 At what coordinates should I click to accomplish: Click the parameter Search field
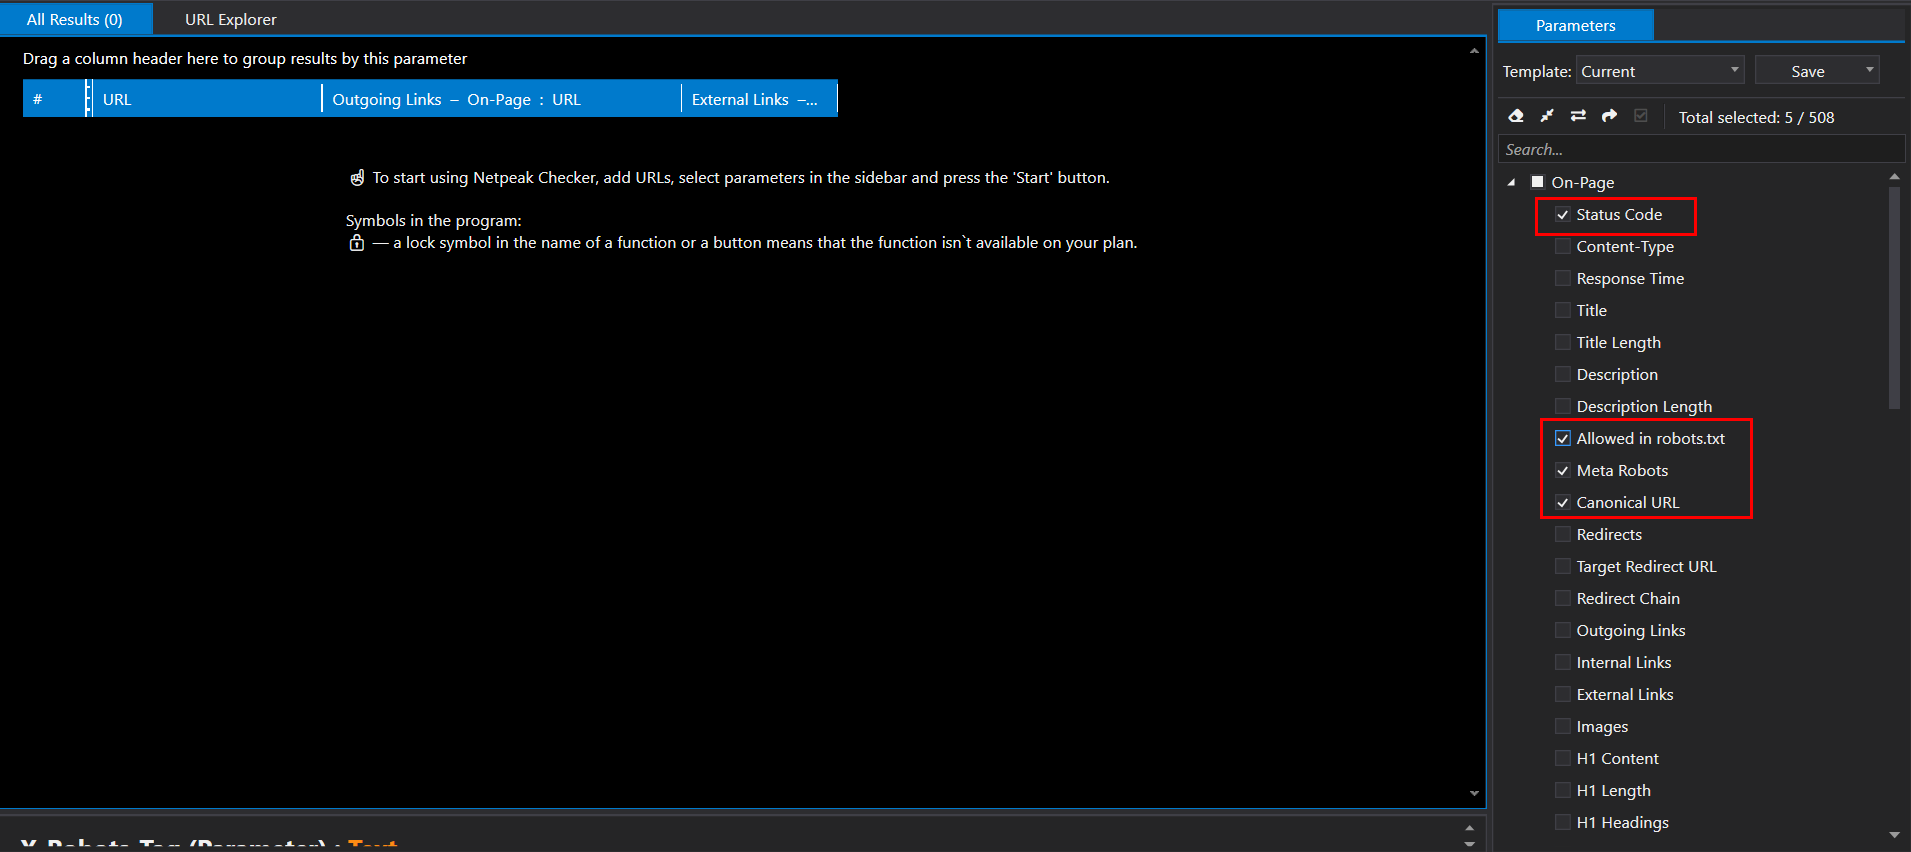coord(1700,149)
